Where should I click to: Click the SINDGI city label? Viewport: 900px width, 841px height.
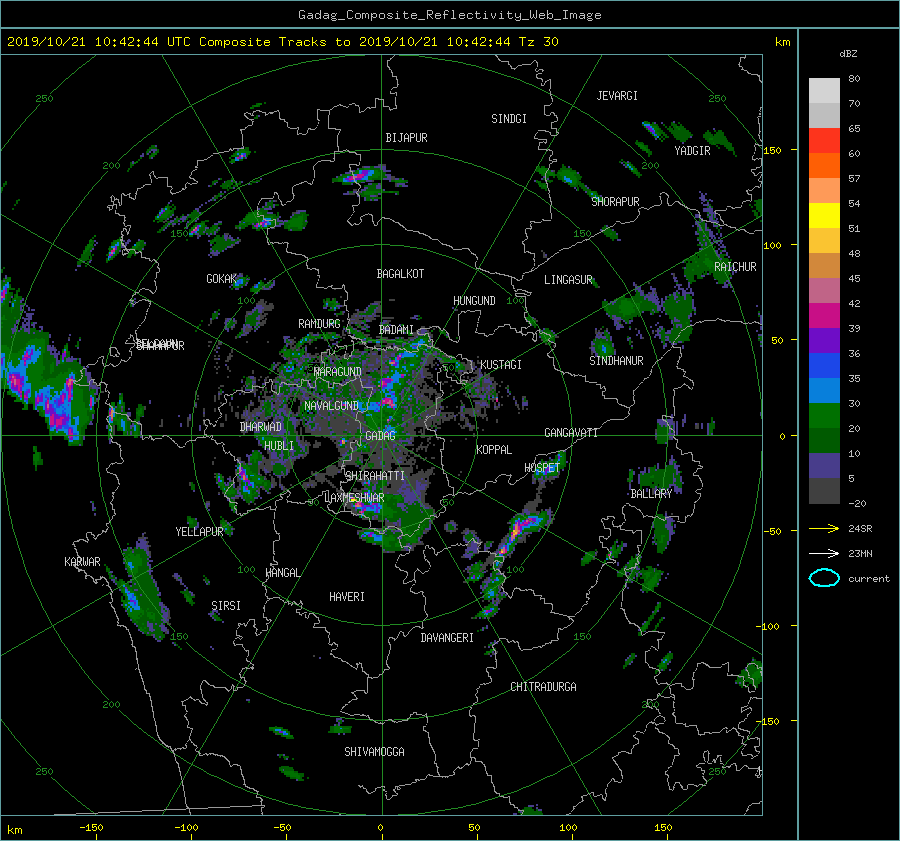point(509,119)
